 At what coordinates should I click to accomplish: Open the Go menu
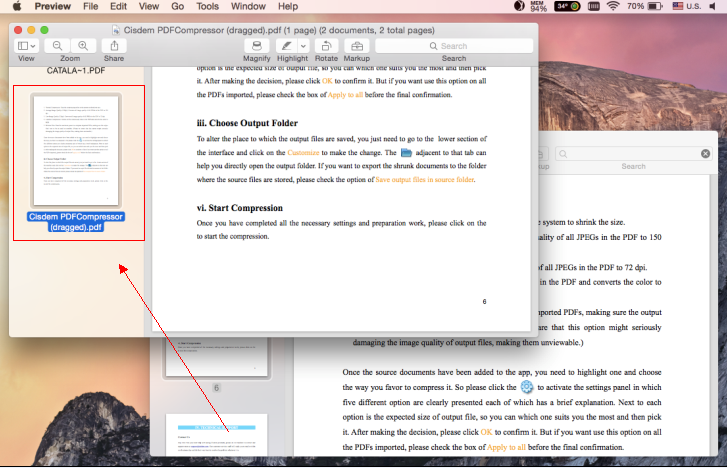tap(178, 6)
